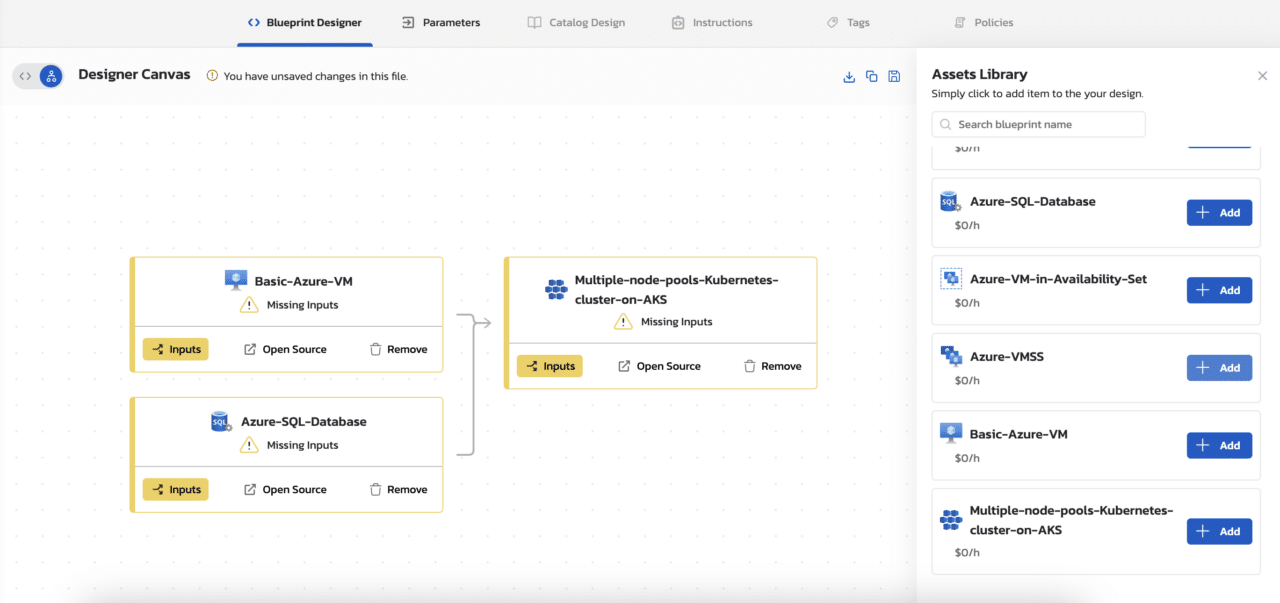1280x603 pixels.
Task: Click the Designer Canvas heading
Action: click(x=134, y=74)
